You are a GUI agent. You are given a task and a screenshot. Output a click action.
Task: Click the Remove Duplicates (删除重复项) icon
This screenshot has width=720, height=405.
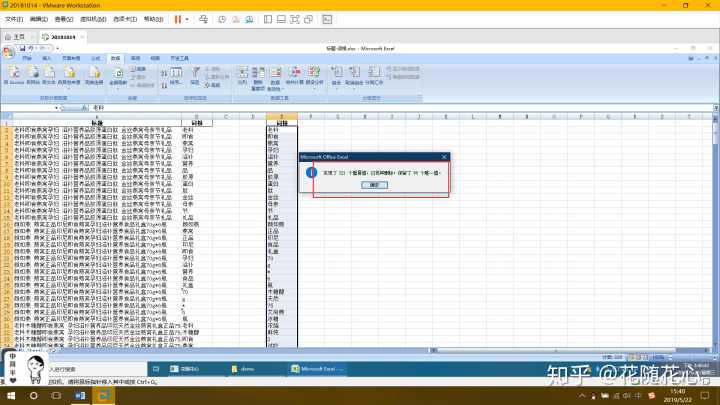[258, 78]
